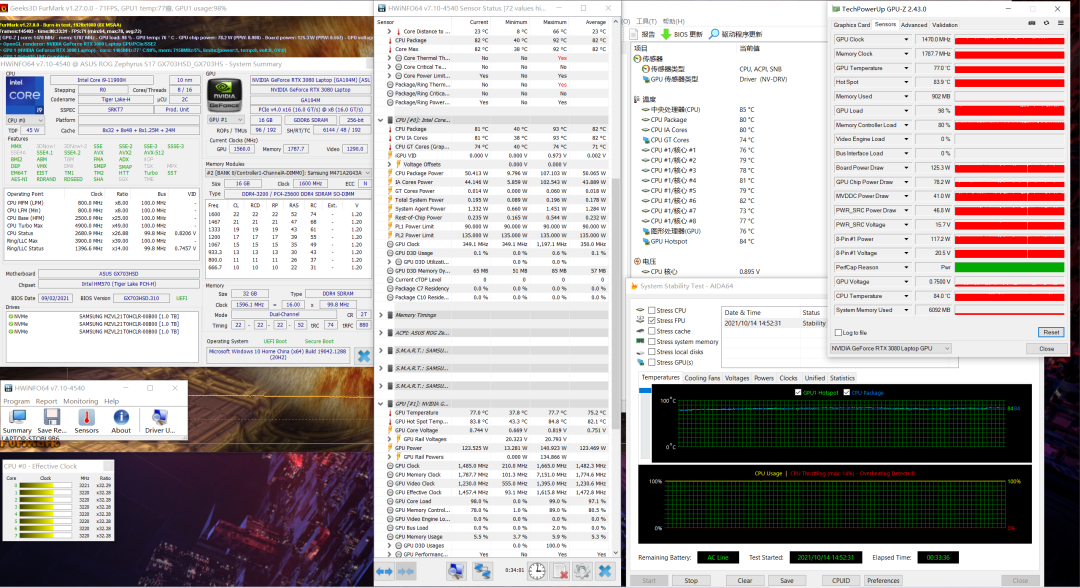Viewport: 1080px width, 588px height.
Task: Open Sensors with the thermometer icon
Action: [x=86, y=418]
